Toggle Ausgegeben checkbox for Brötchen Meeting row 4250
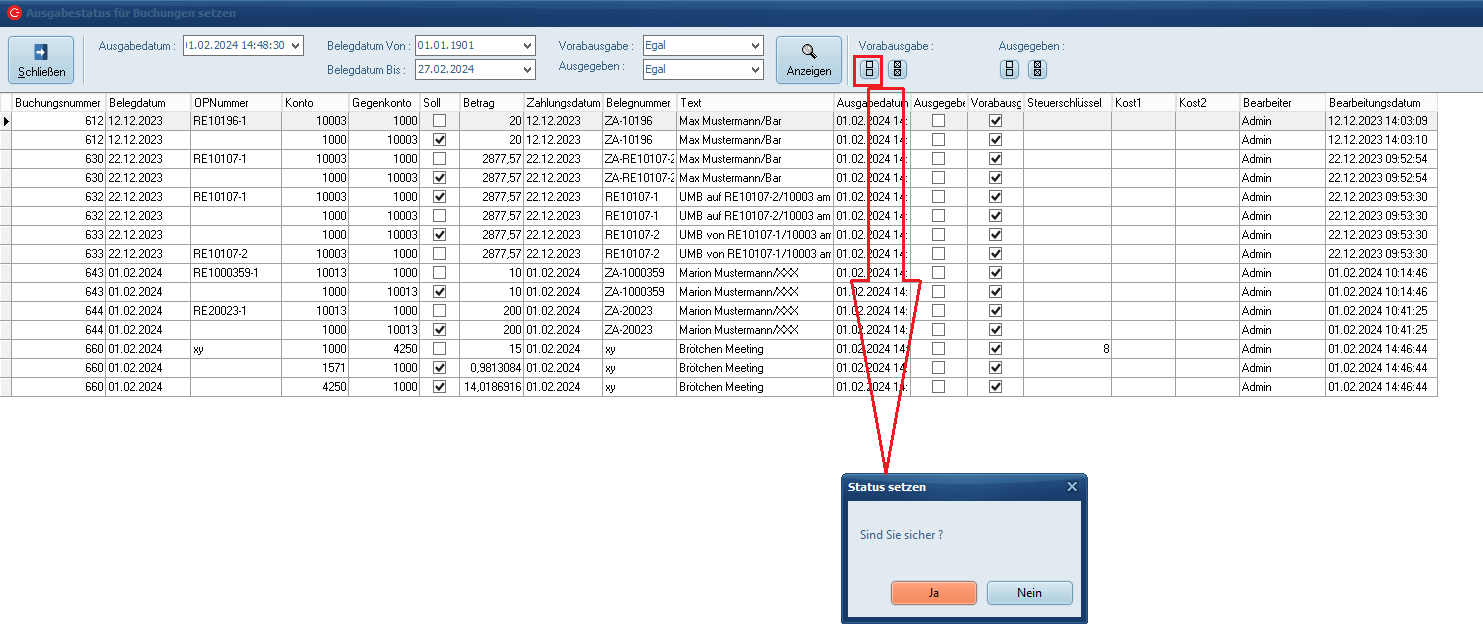Image resolution: width=1483 pixels, height=637 pixels. tap(938, 387)
